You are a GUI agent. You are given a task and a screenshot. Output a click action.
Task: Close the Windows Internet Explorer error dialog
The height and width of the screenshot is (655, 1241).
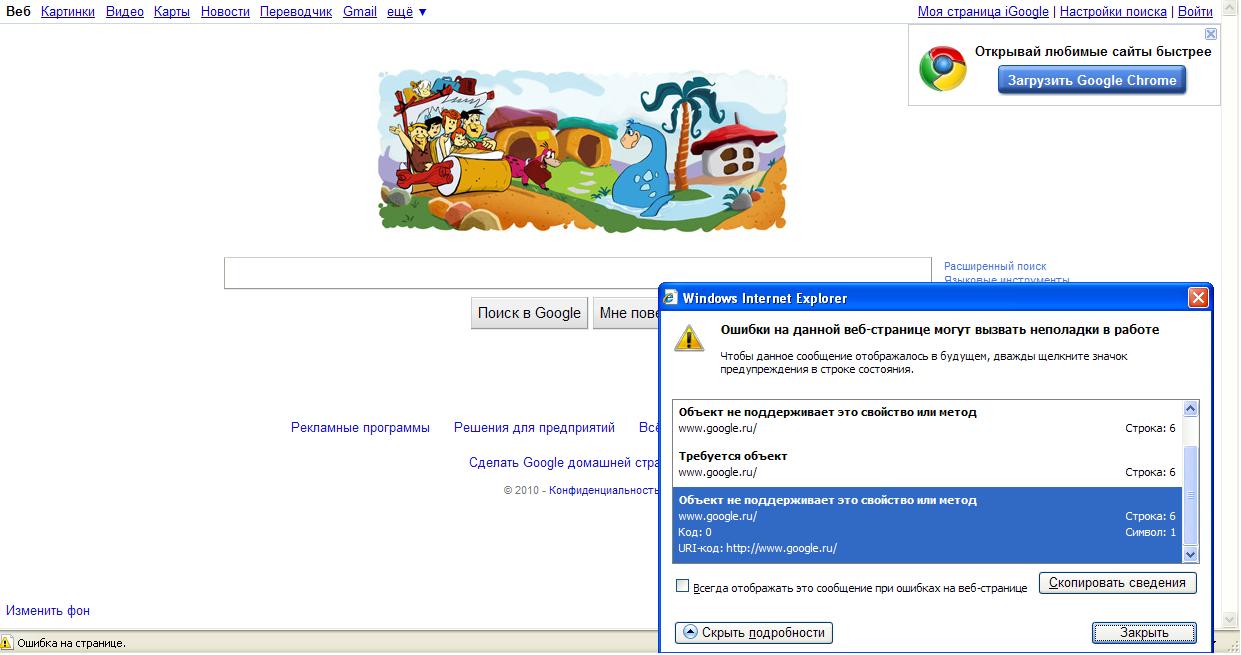(x=1197, y=298)
